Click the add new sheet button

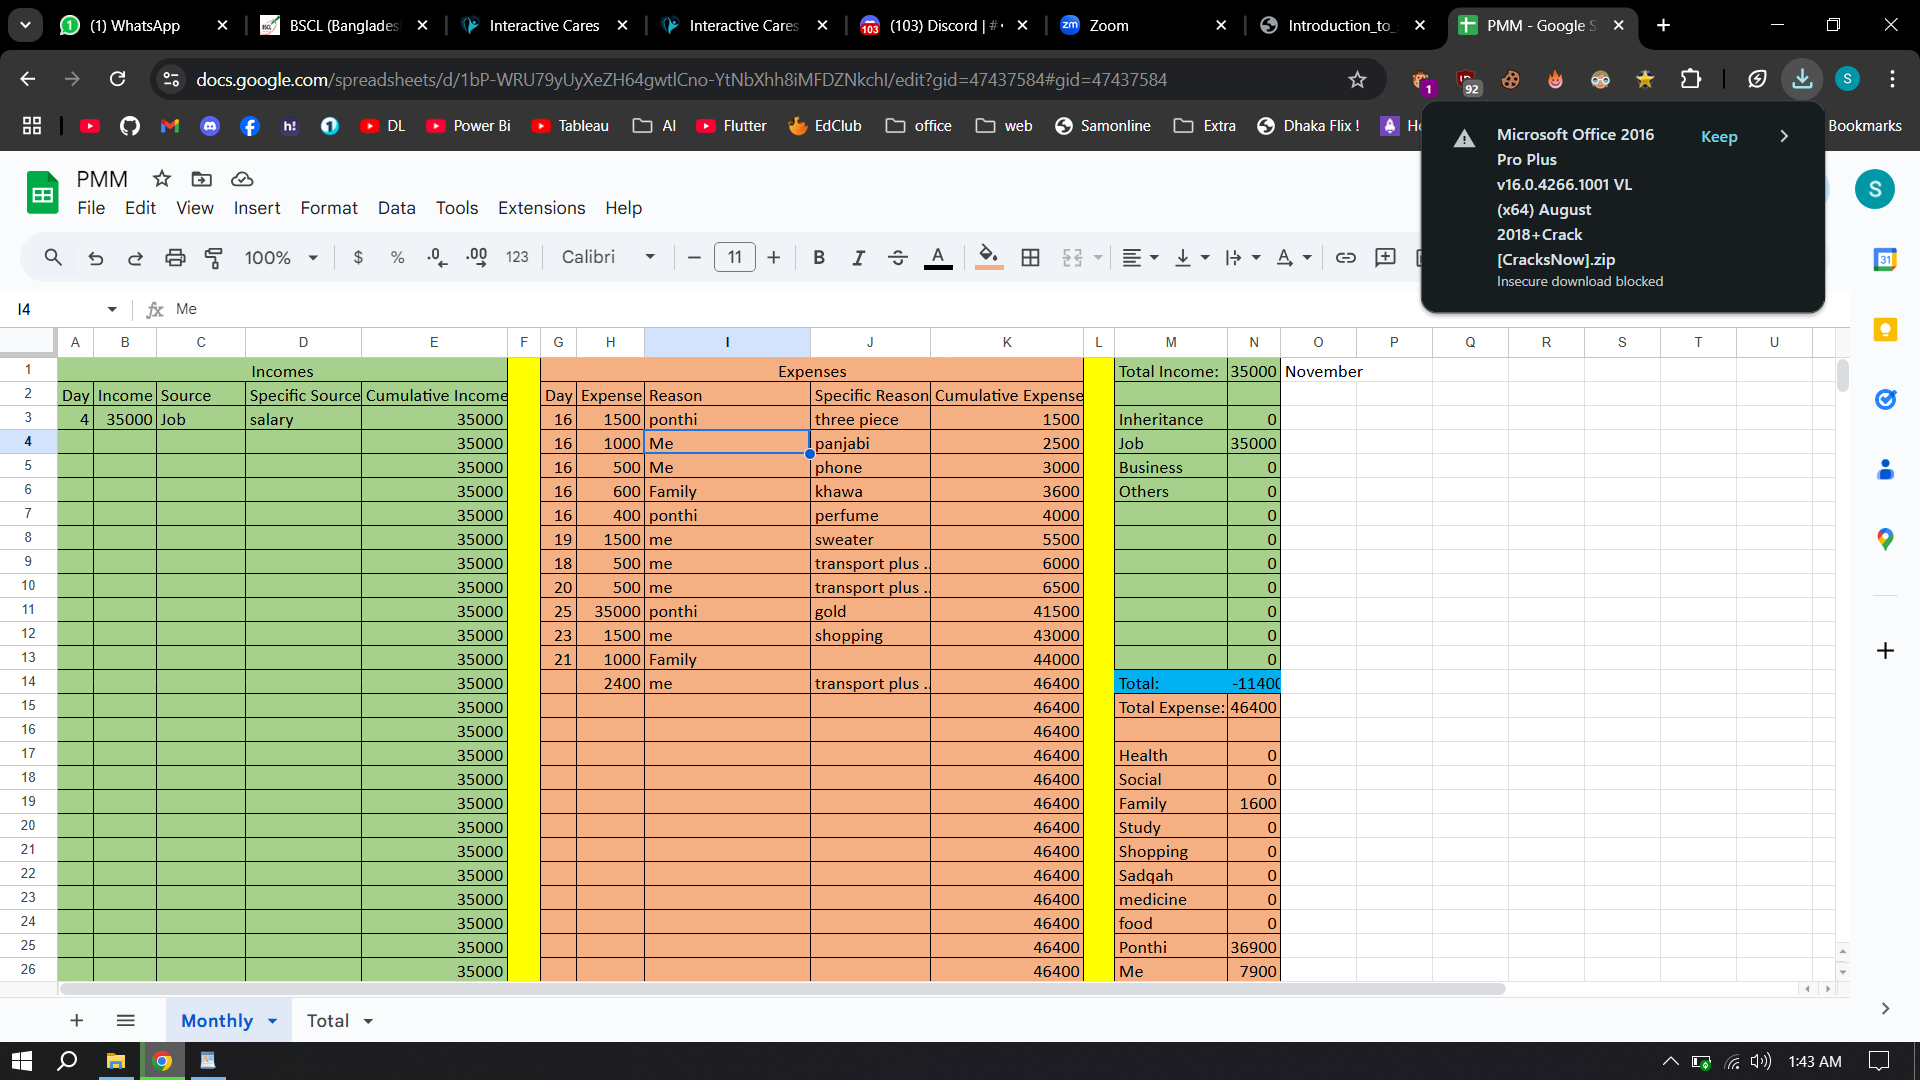coord(76,1021)
